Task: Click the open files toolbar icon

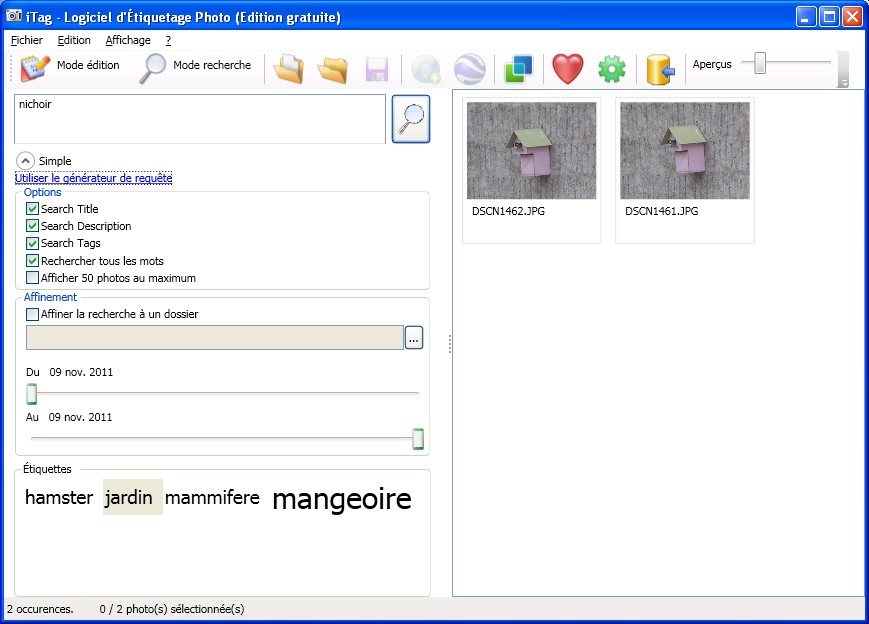Action: point(289,69)
